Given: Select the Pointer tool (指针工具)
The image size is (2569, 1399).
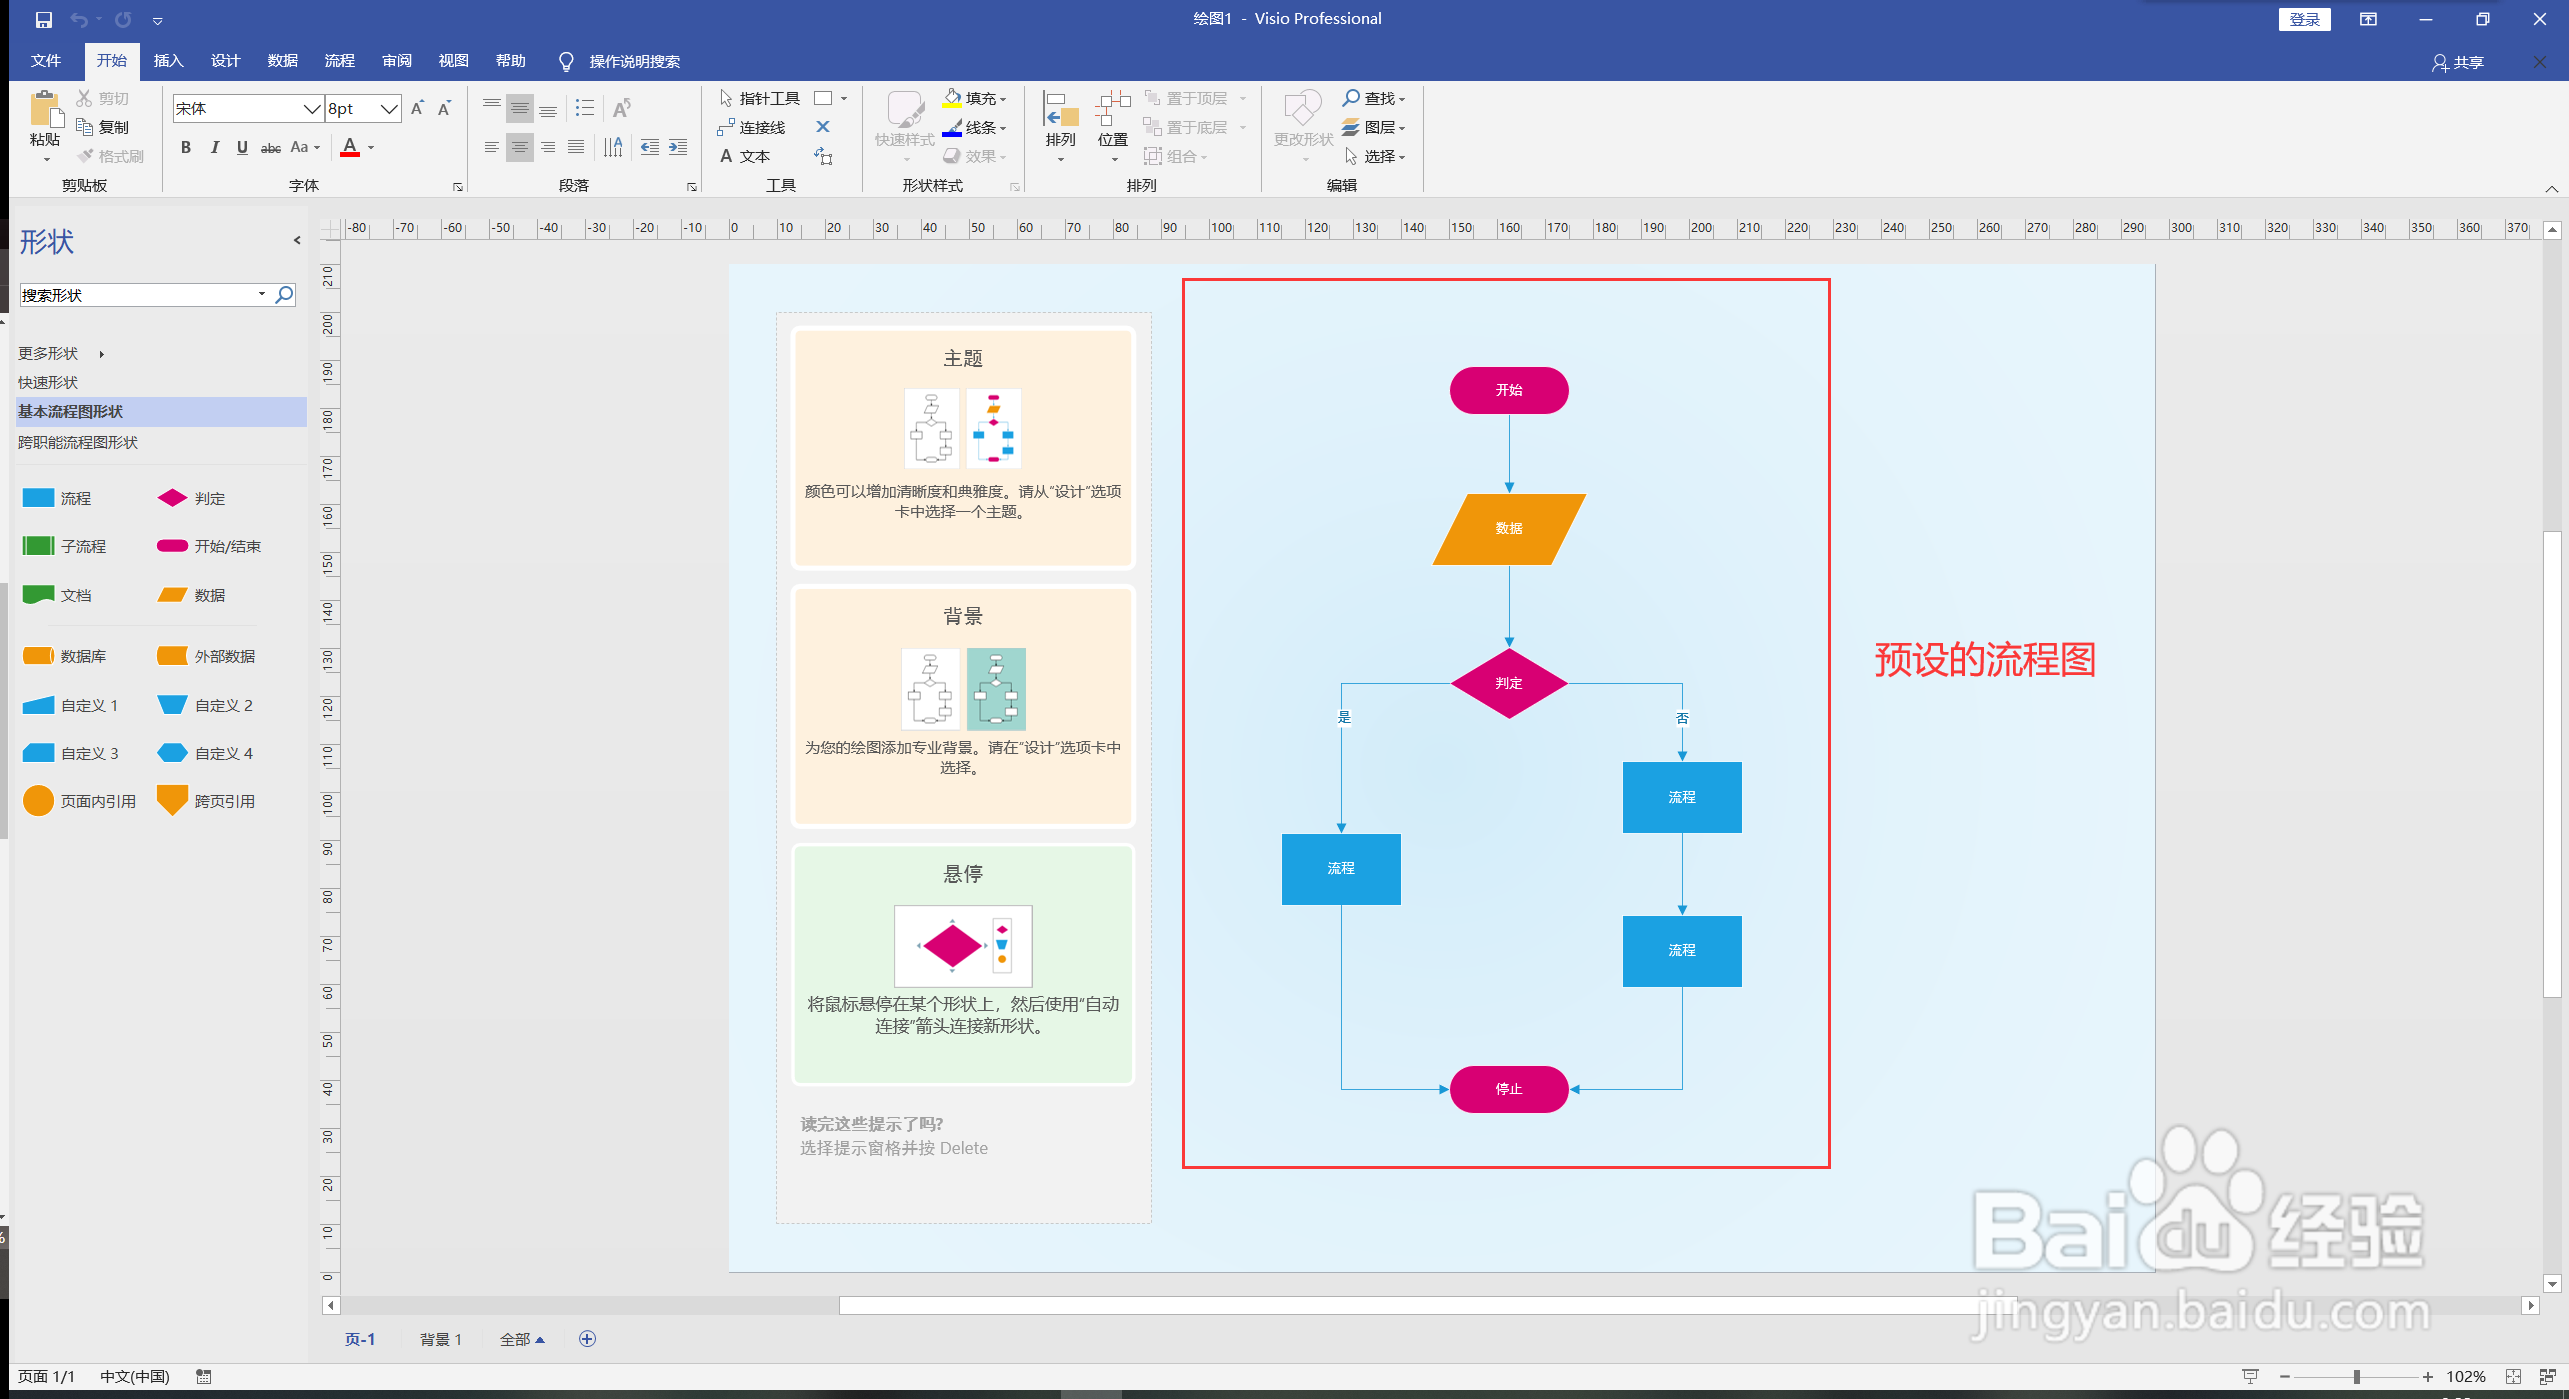Looking at the screenshot, I should point(759,98).
